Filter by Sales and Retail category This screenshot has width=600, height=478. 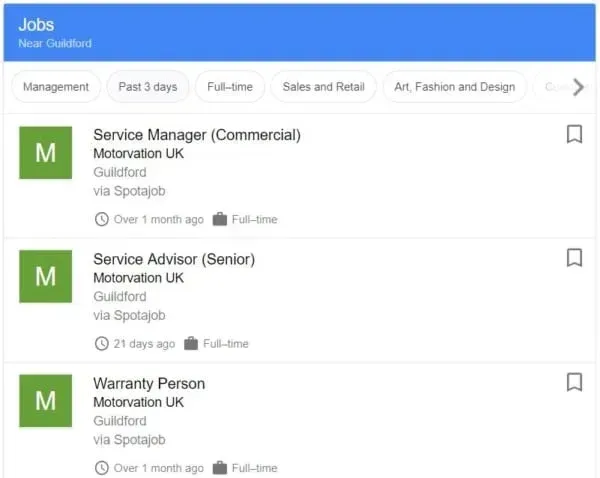323,87
